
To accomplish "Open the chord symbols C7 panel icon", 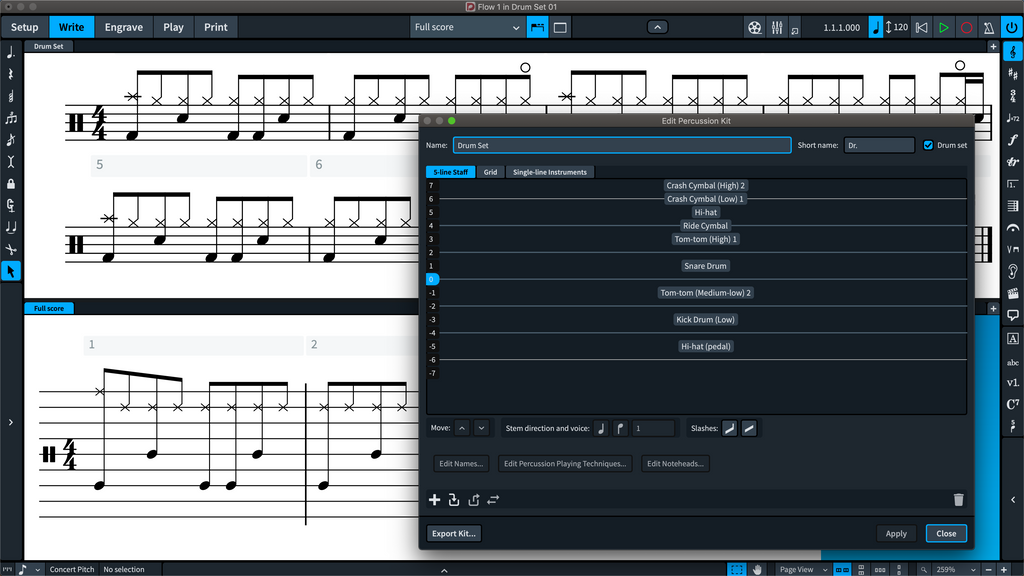I will coord(1013,405).
